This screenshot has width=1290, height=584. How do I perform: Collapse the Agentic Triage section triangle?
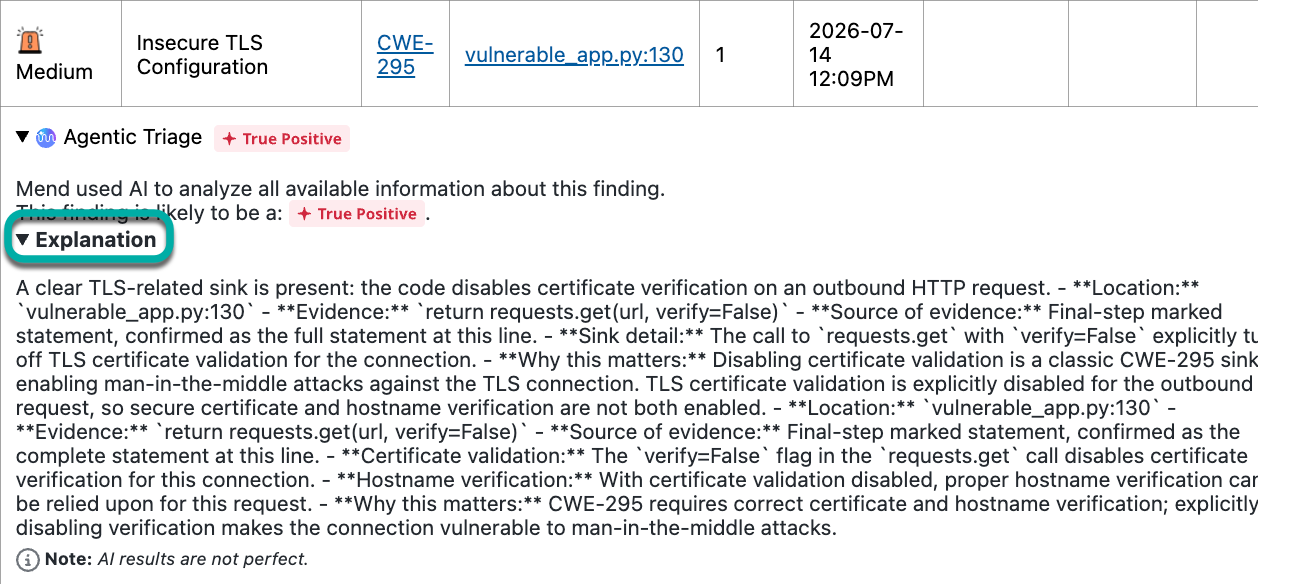coord(23,137)
